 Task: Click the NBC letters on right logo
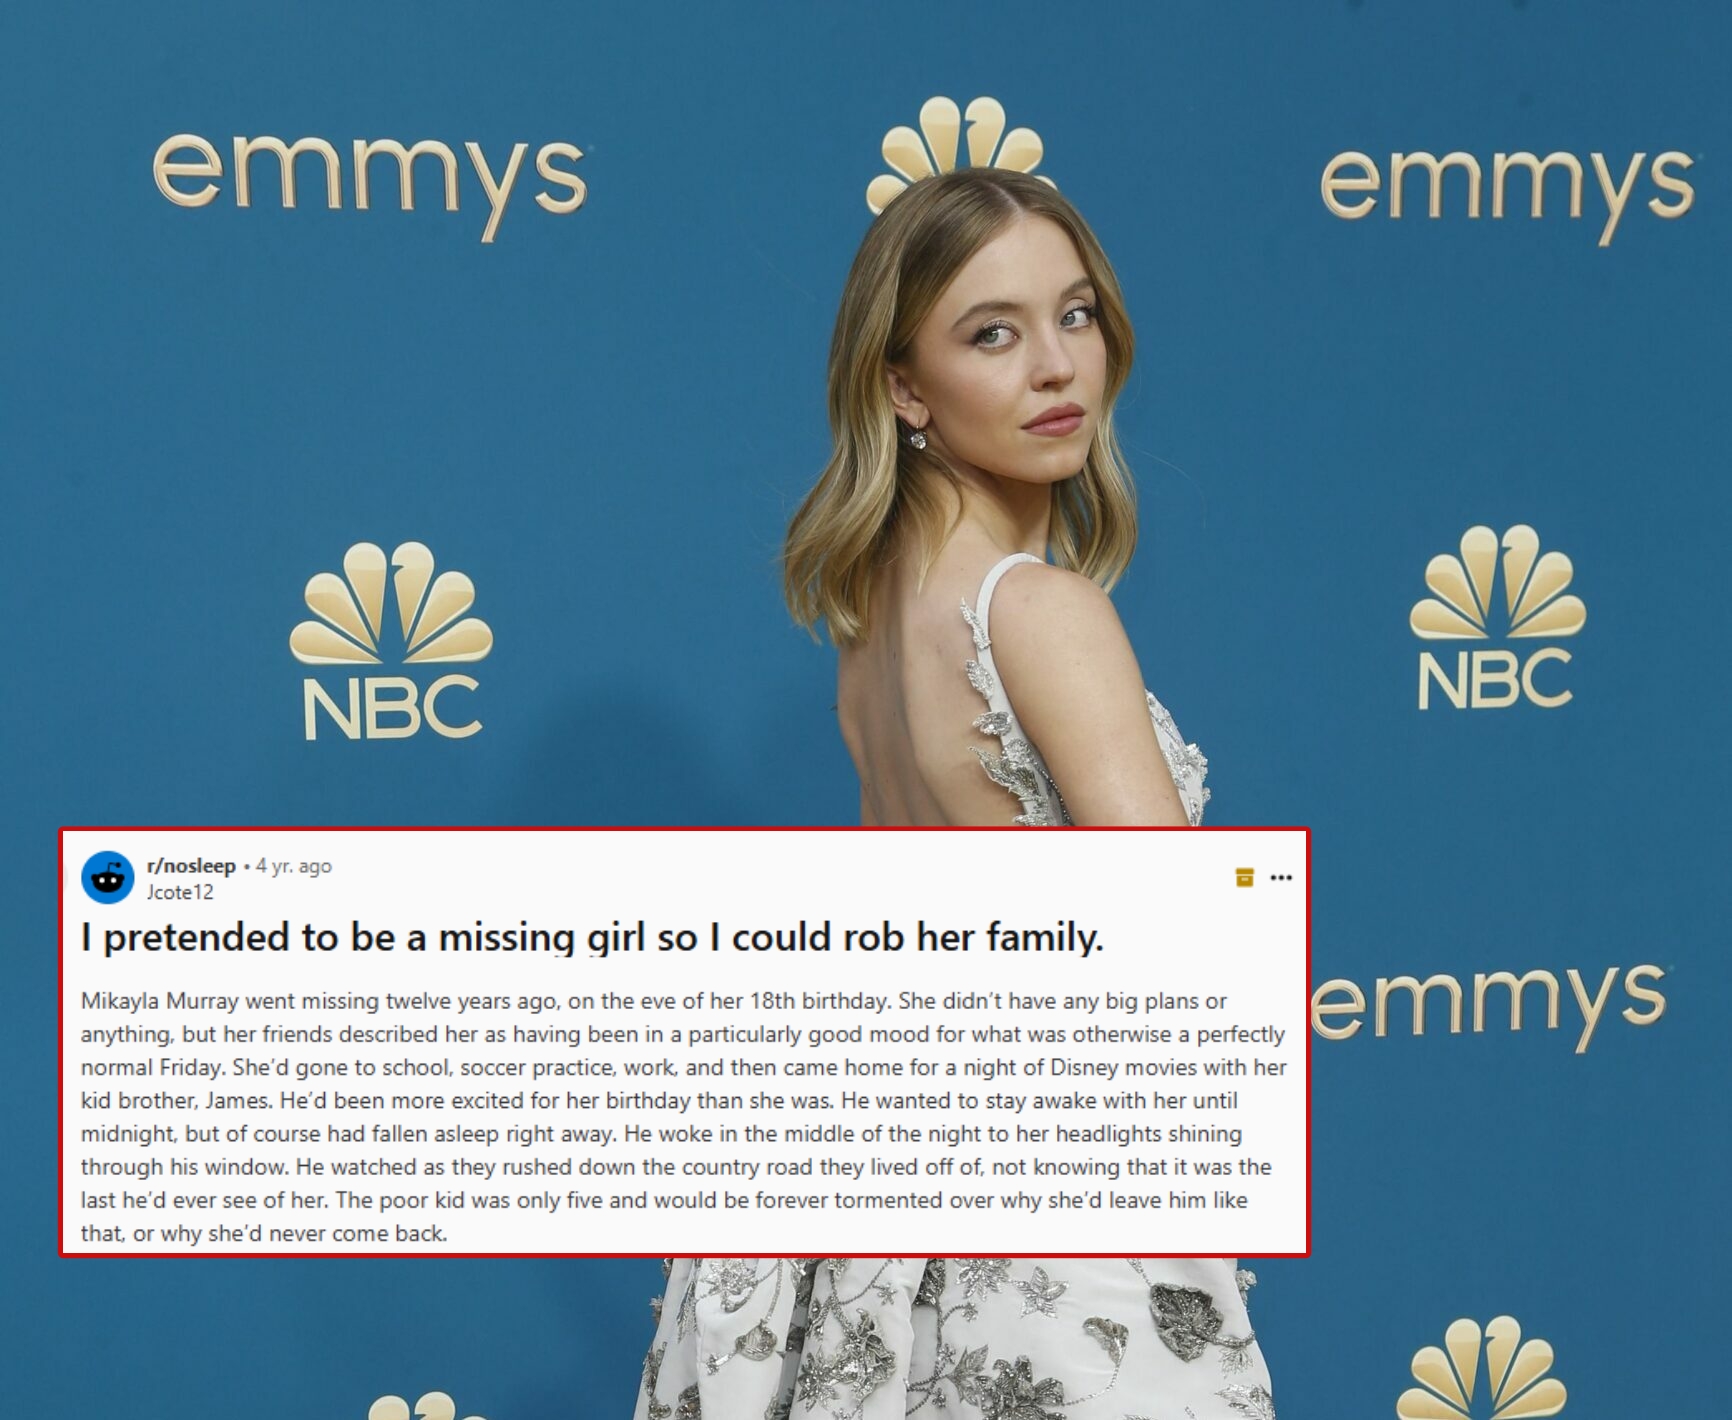click(x=1495, y=677)
